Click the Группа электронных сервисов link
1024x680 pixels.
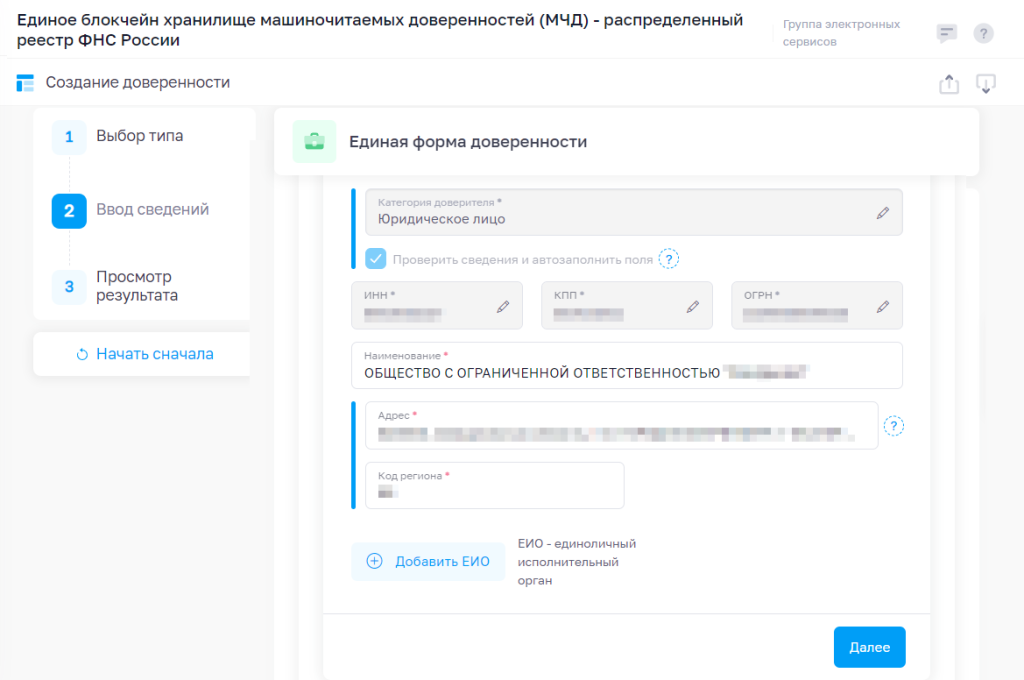tap(841, 33)
